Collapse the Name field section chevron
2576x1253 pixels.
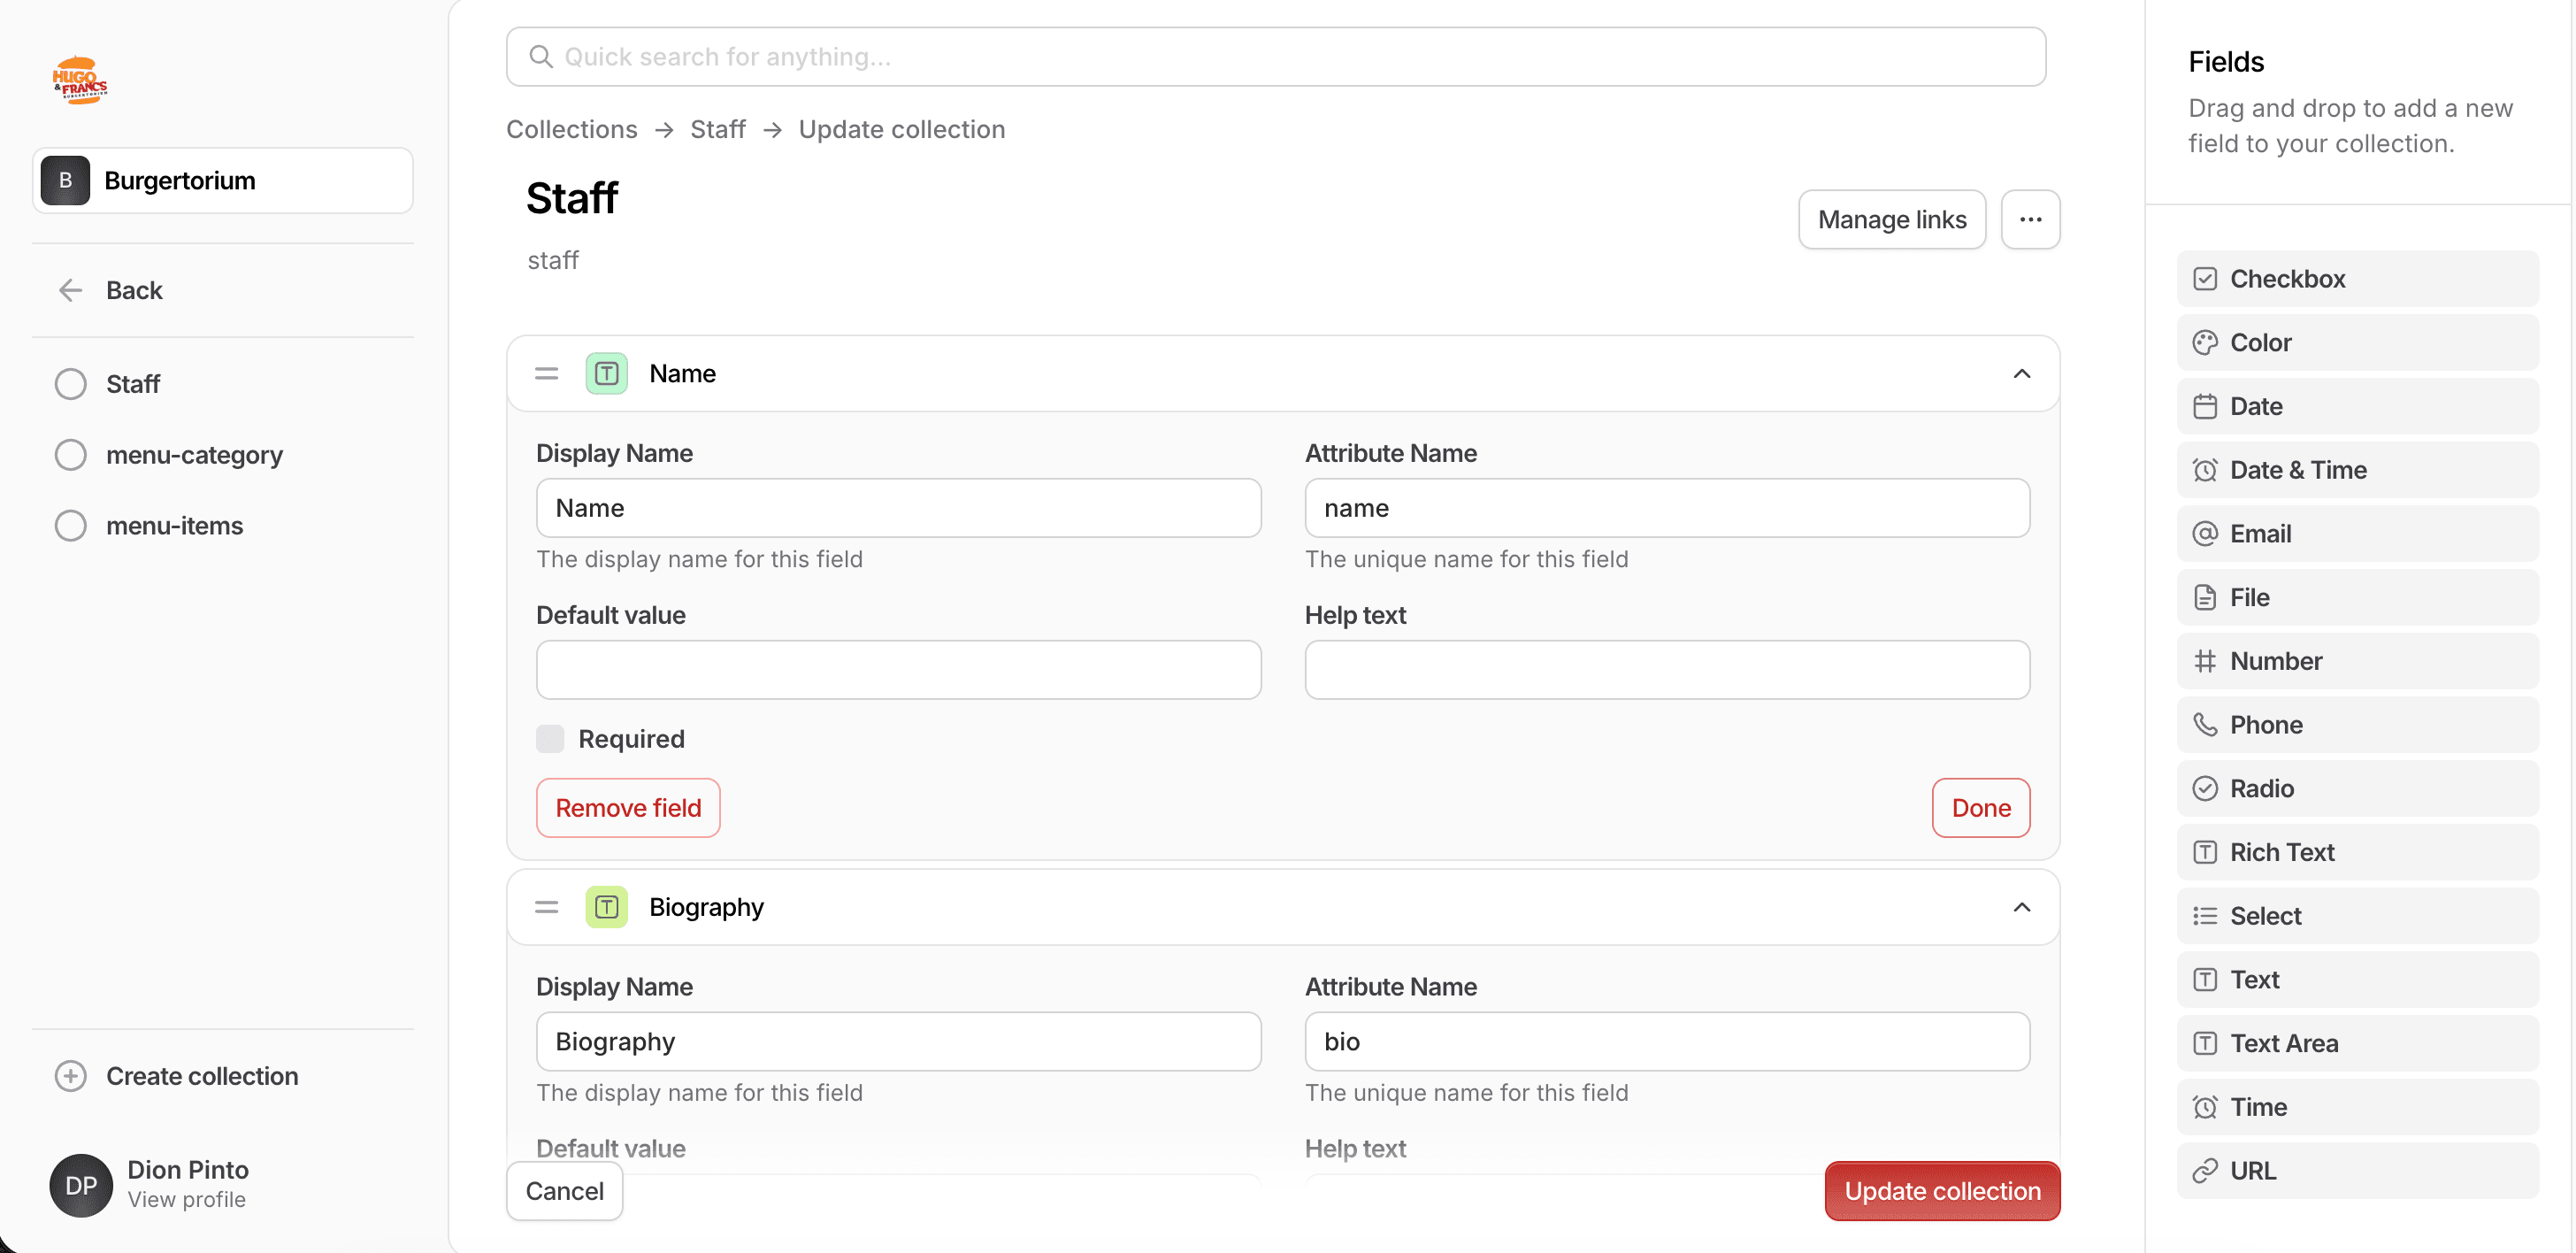[2021, 374]
